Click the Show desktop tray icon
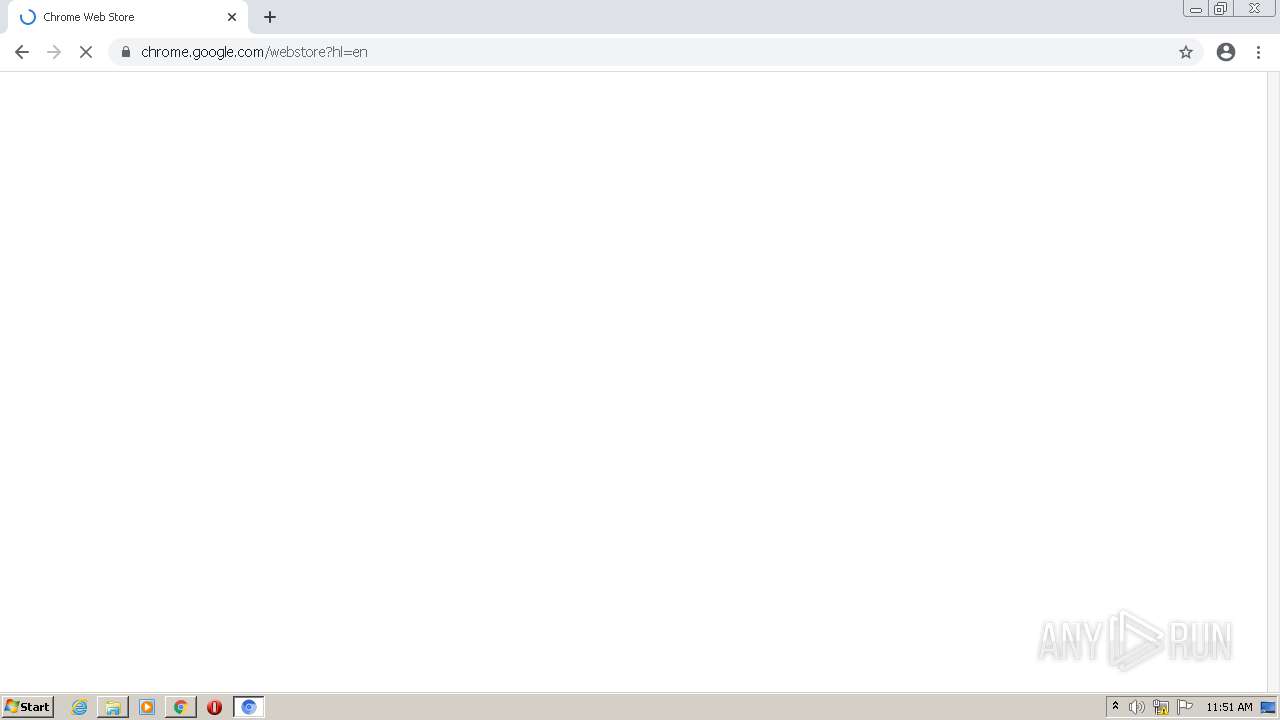 (x=1268, y=707)
